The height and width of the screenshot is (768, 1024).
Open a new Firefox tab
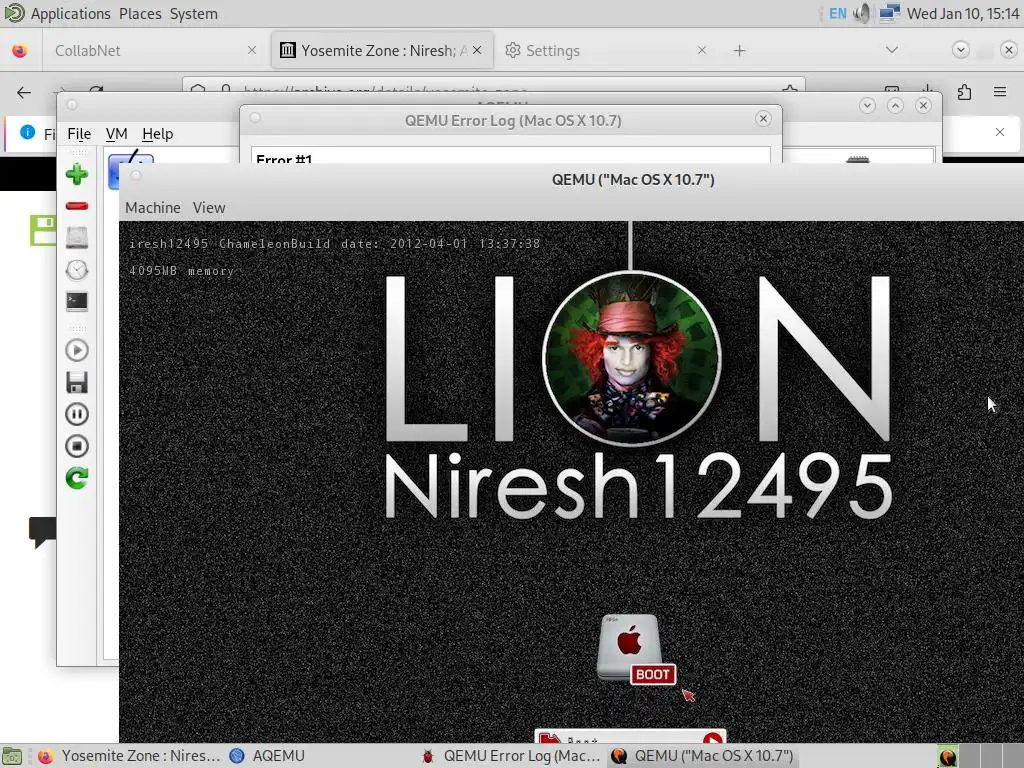point(739,50)
